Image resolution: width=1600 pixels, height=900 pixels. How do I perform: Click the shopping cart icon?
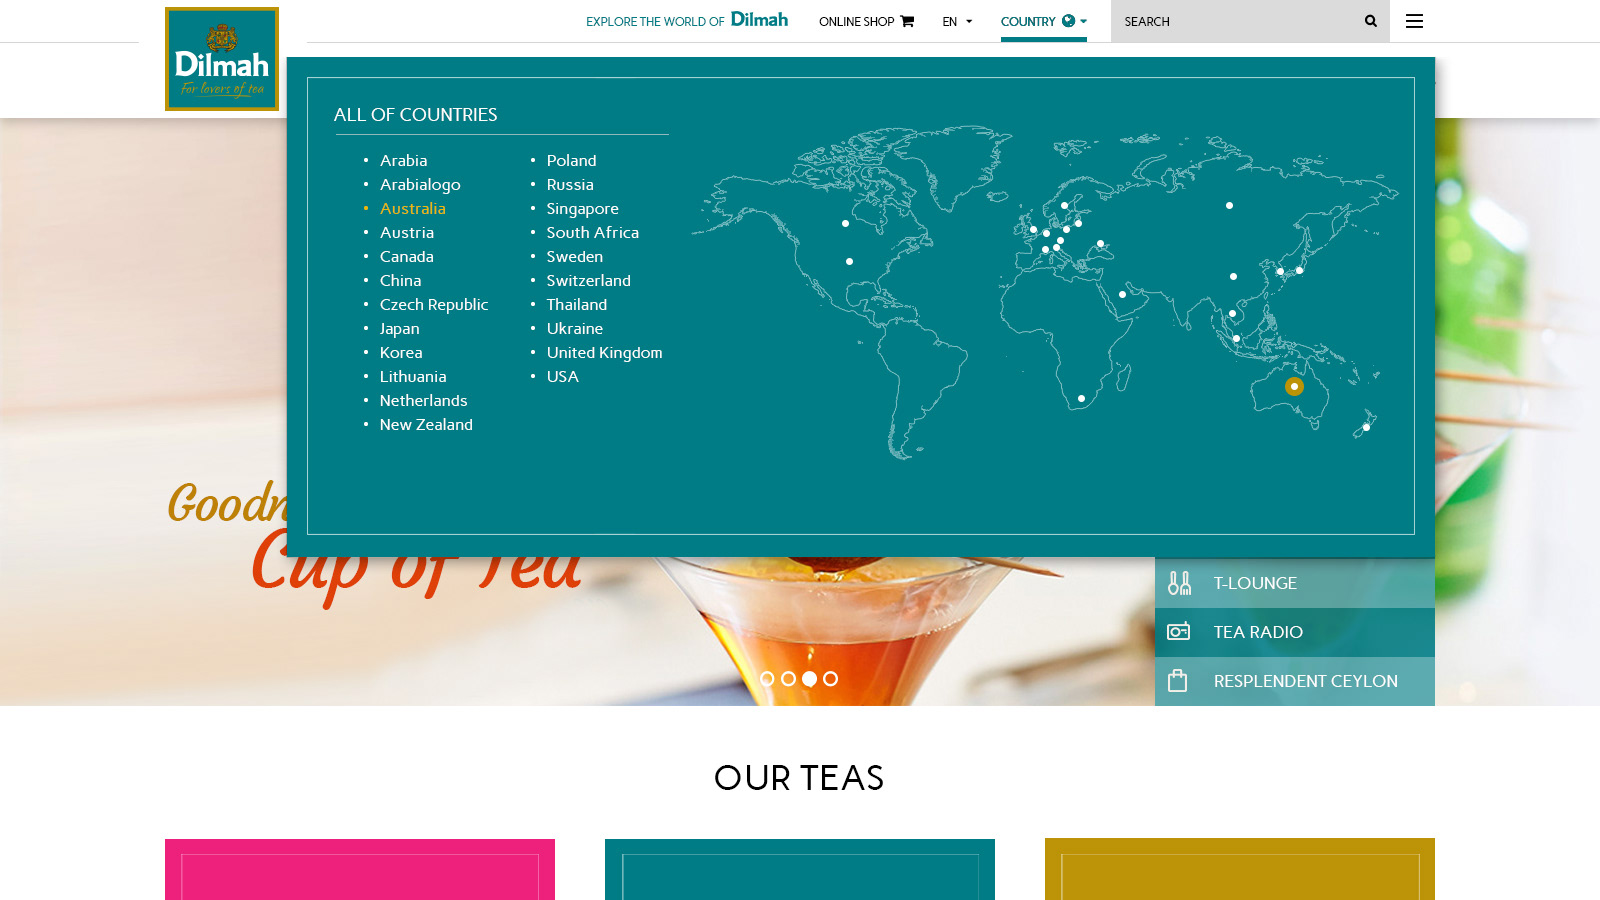907,21
